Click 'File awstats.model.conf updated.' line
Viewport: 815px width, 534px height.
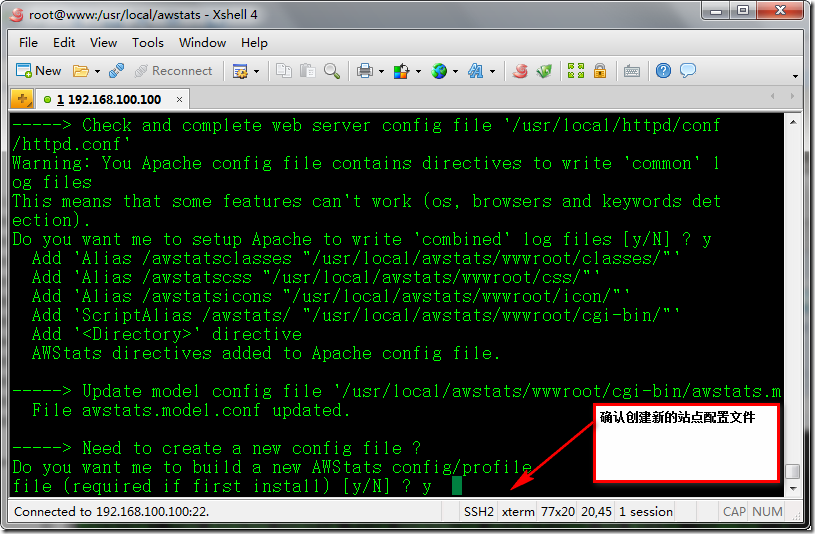191,410
